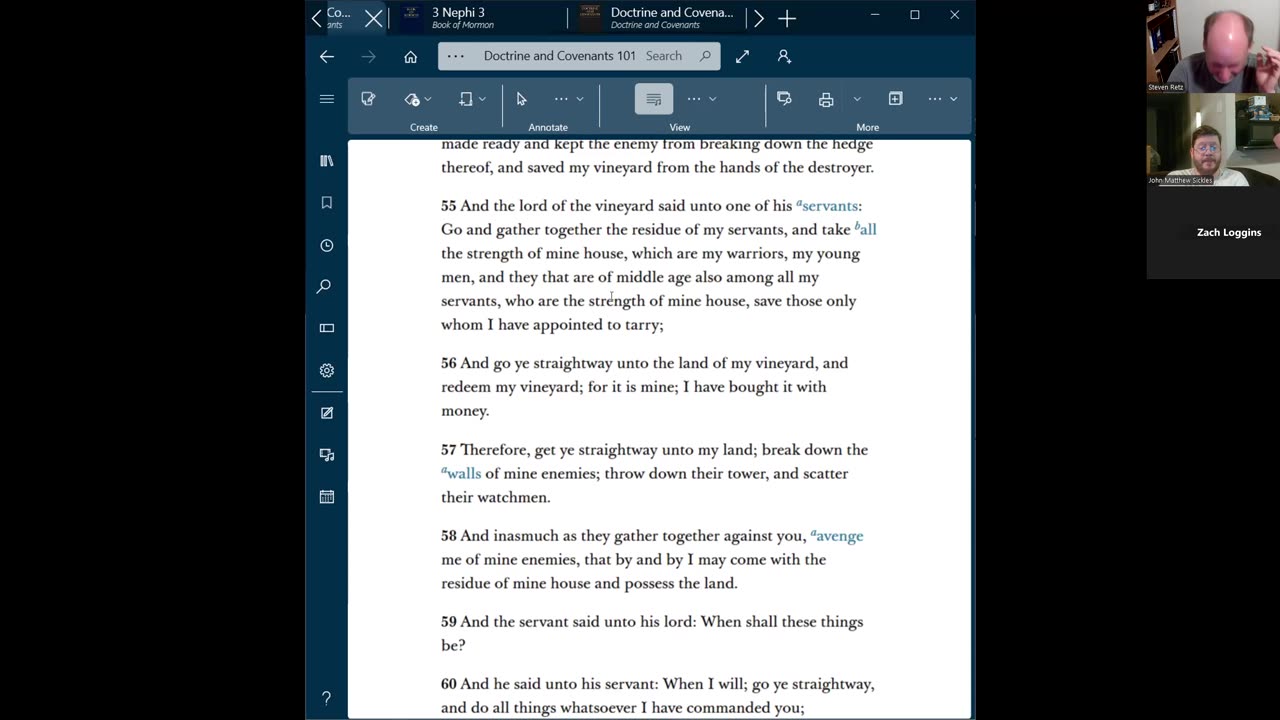Click the add clipping document icon in Create
Viewport: 1280px width, 720px height.
466,99
